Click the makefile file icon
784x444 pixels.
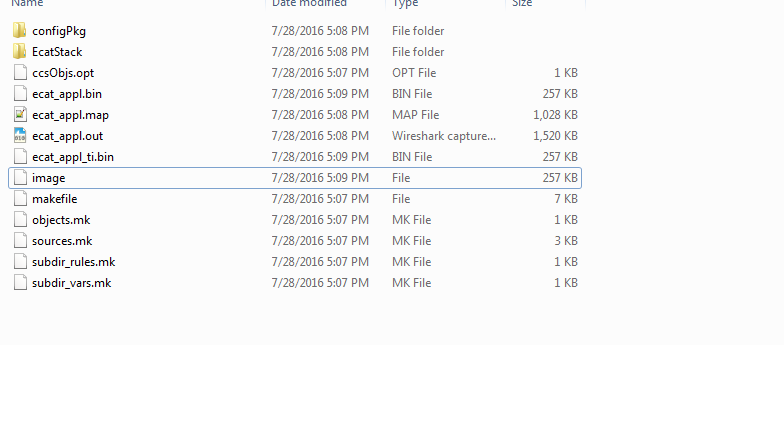click(x=21, y=199)
